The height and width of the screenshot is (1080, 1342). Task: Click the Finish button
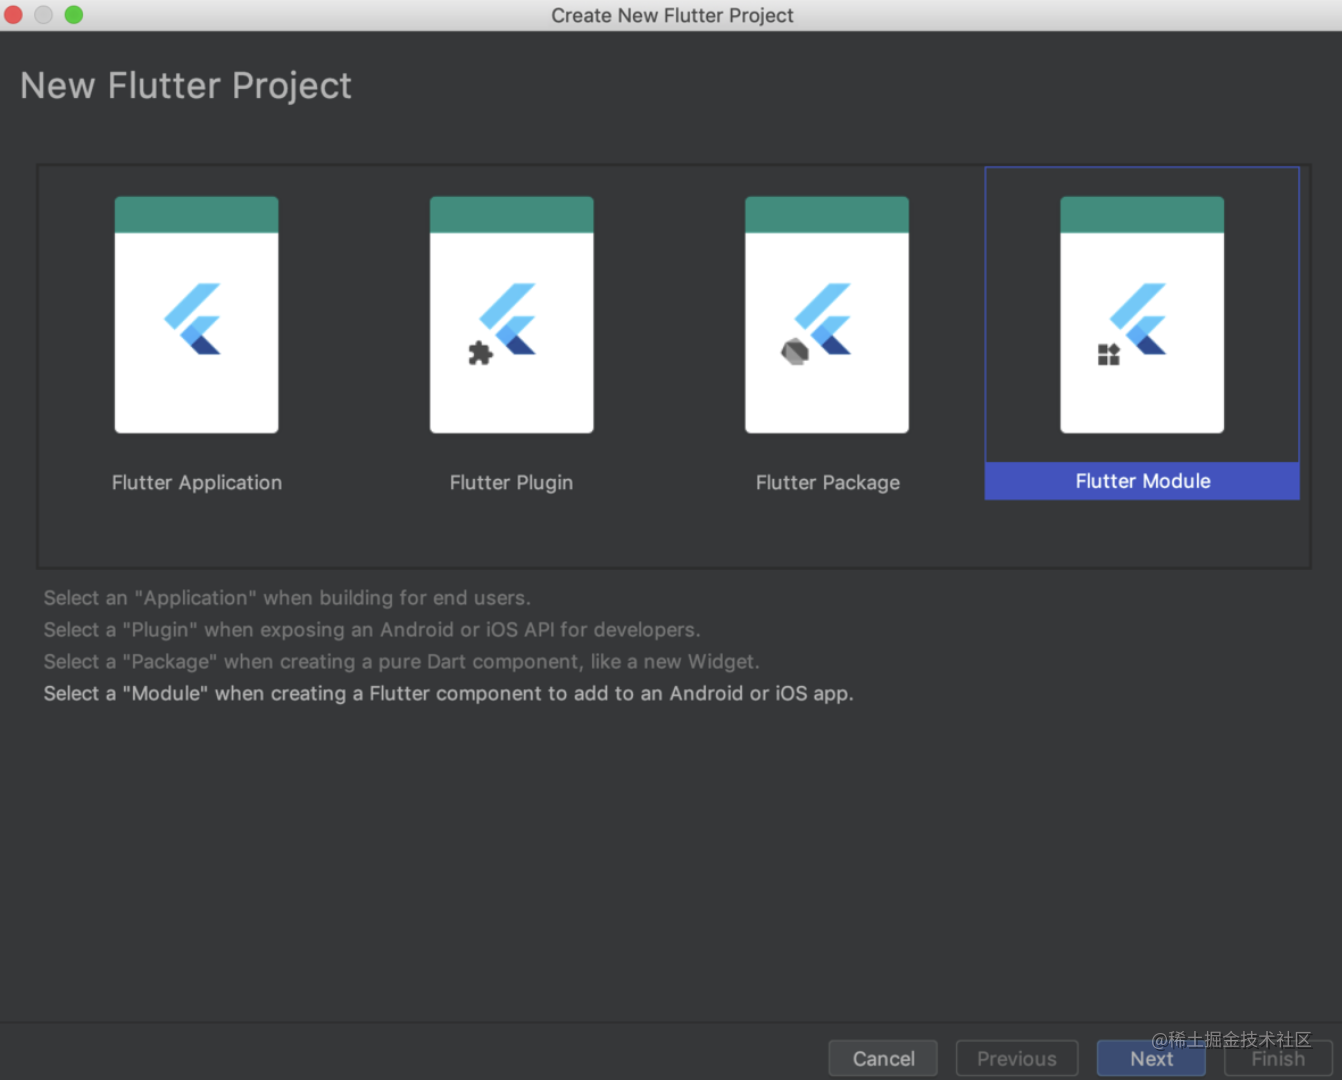pyautogui.click(x=1278, y=1058)
